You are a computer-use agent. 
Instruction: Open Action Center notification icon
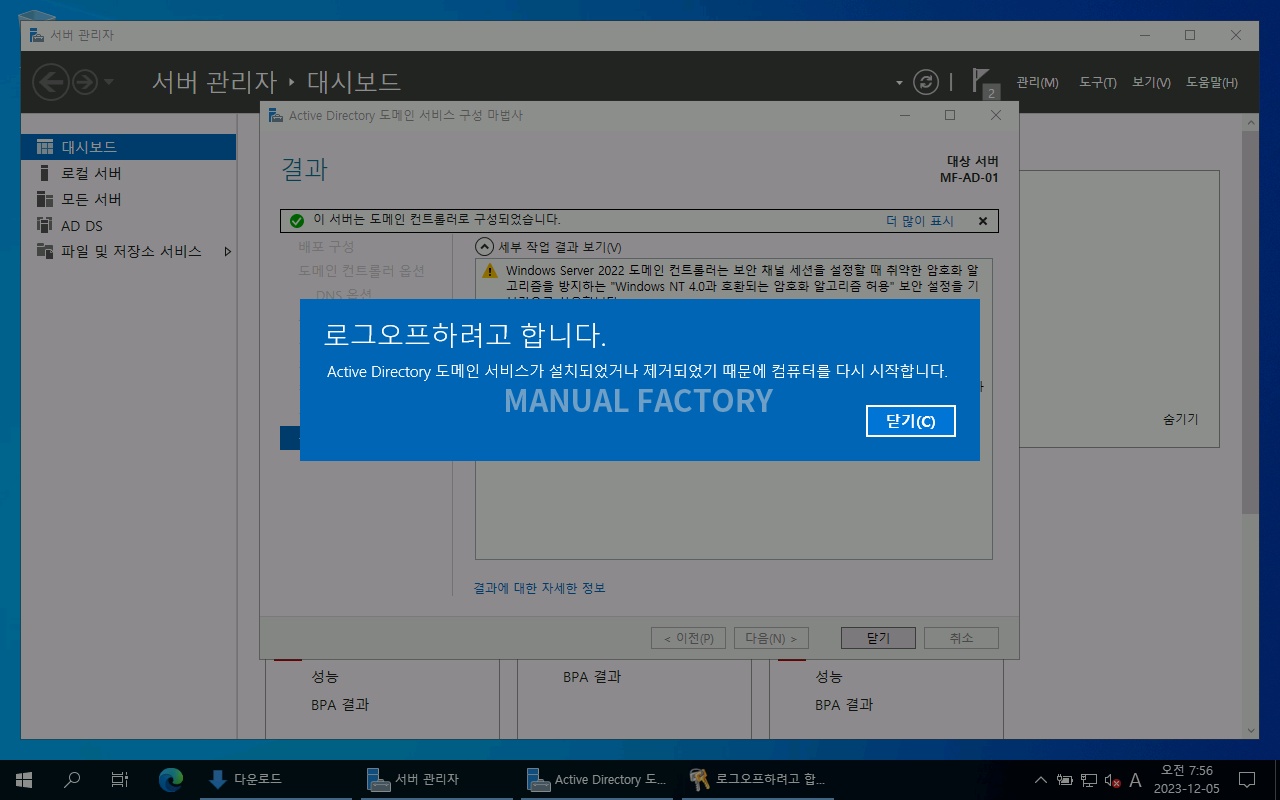click(1247, 779)
